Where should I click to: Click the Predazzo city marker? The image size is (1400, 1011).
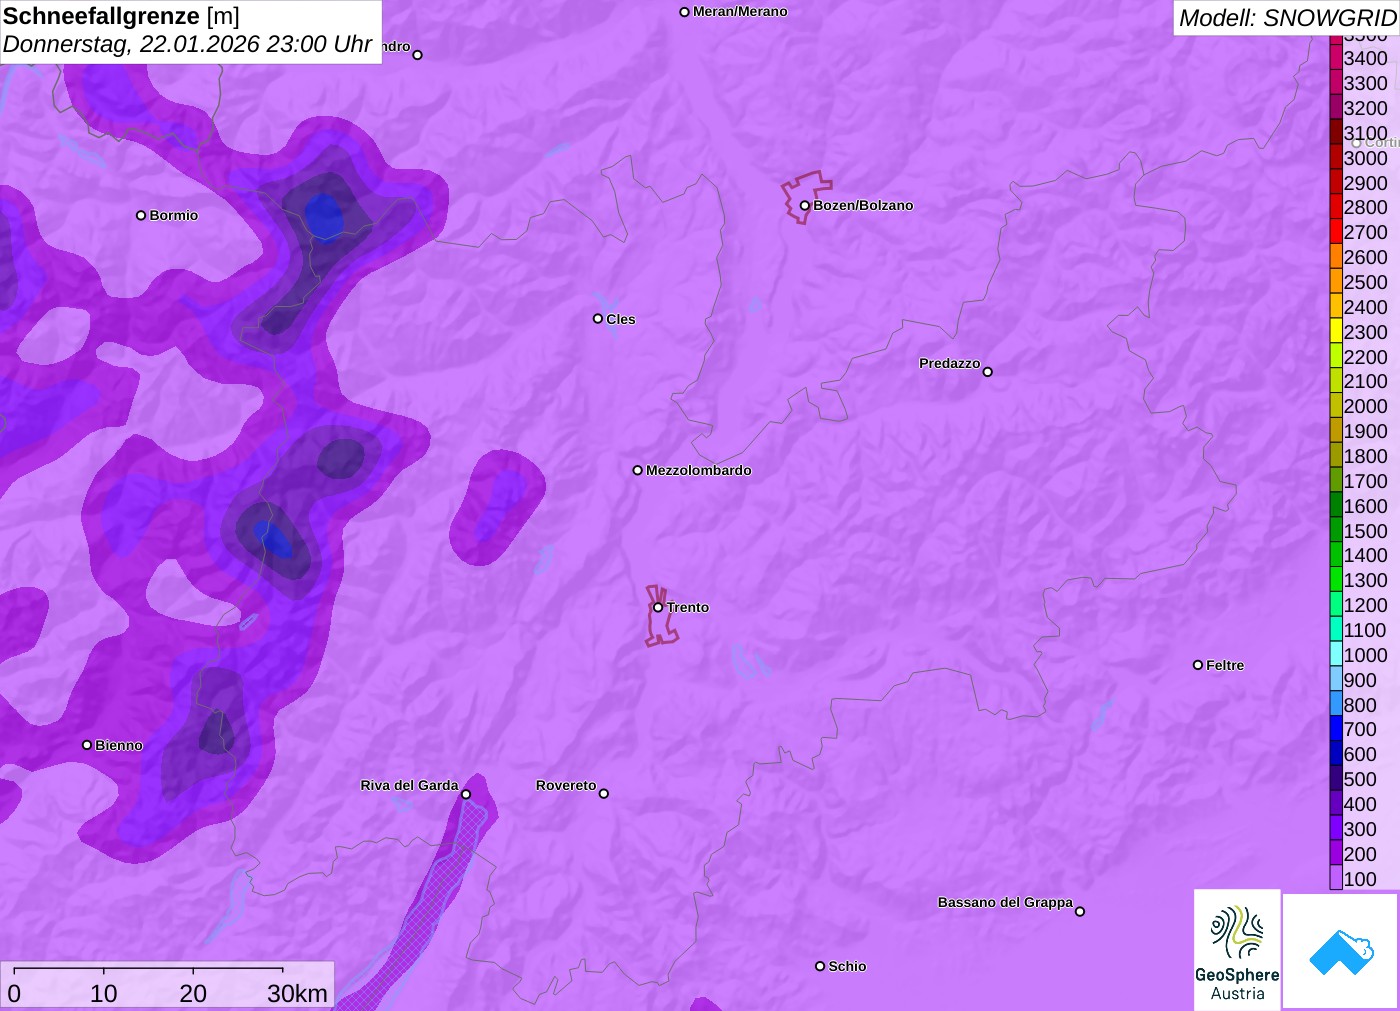(x=988, y=372)
